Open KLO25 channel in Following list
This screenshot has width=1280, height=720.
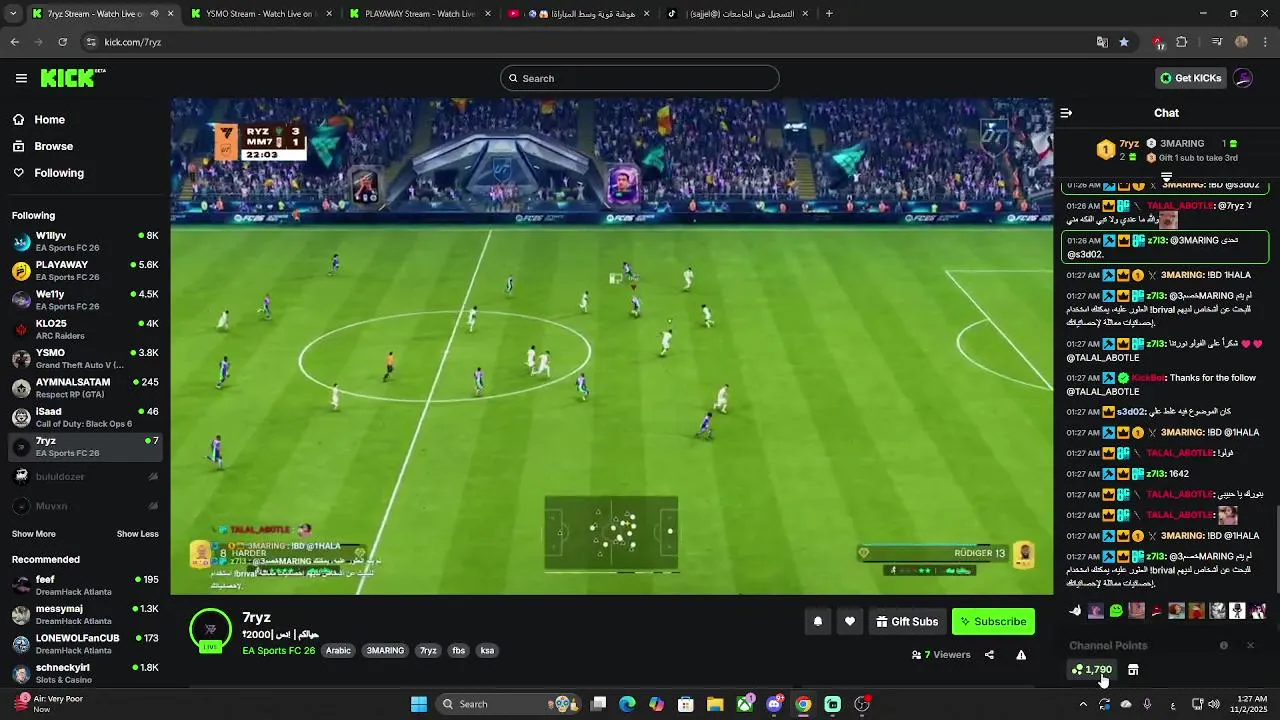(x=85, y=329)
